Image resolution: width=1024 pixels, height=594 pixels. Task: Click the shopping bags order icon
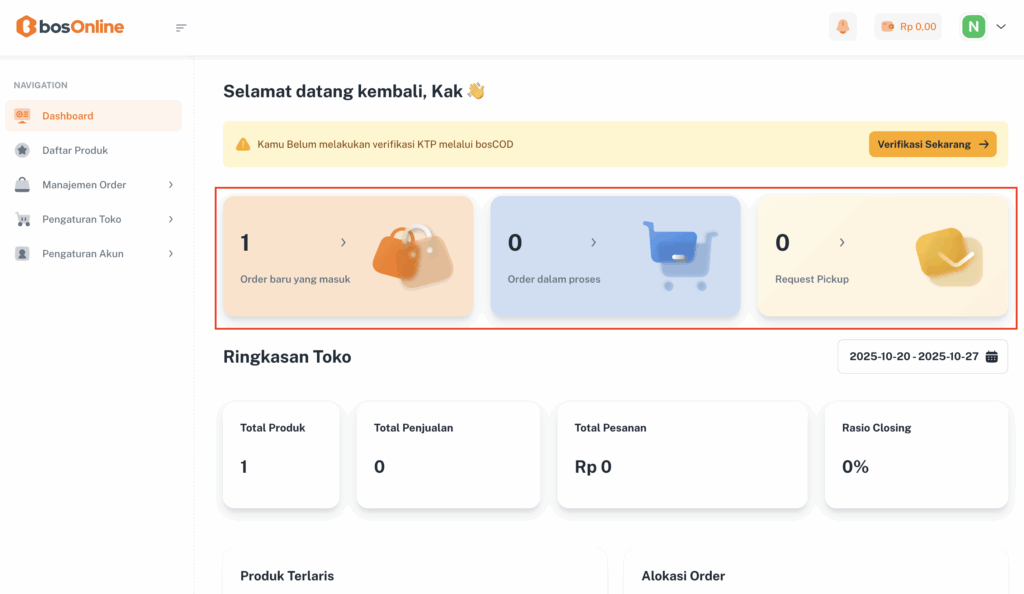(x=412, y=255)
